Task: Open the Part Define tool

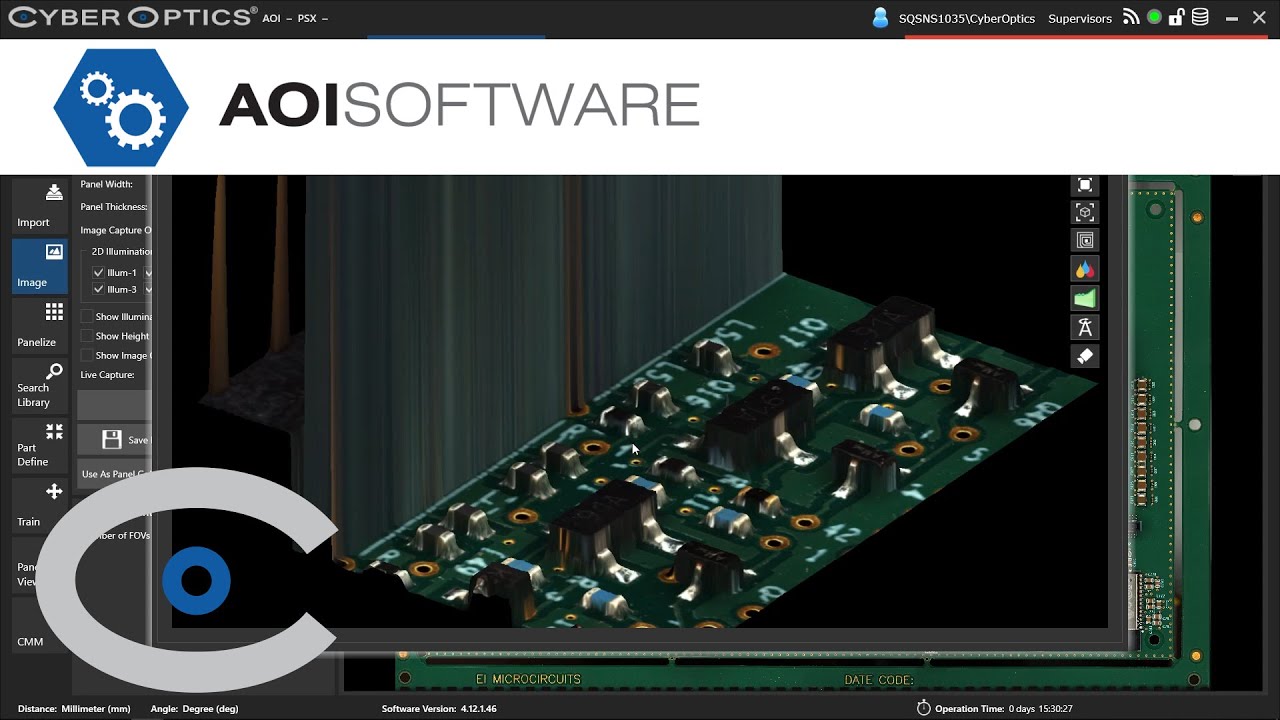Action: (39, 445)
